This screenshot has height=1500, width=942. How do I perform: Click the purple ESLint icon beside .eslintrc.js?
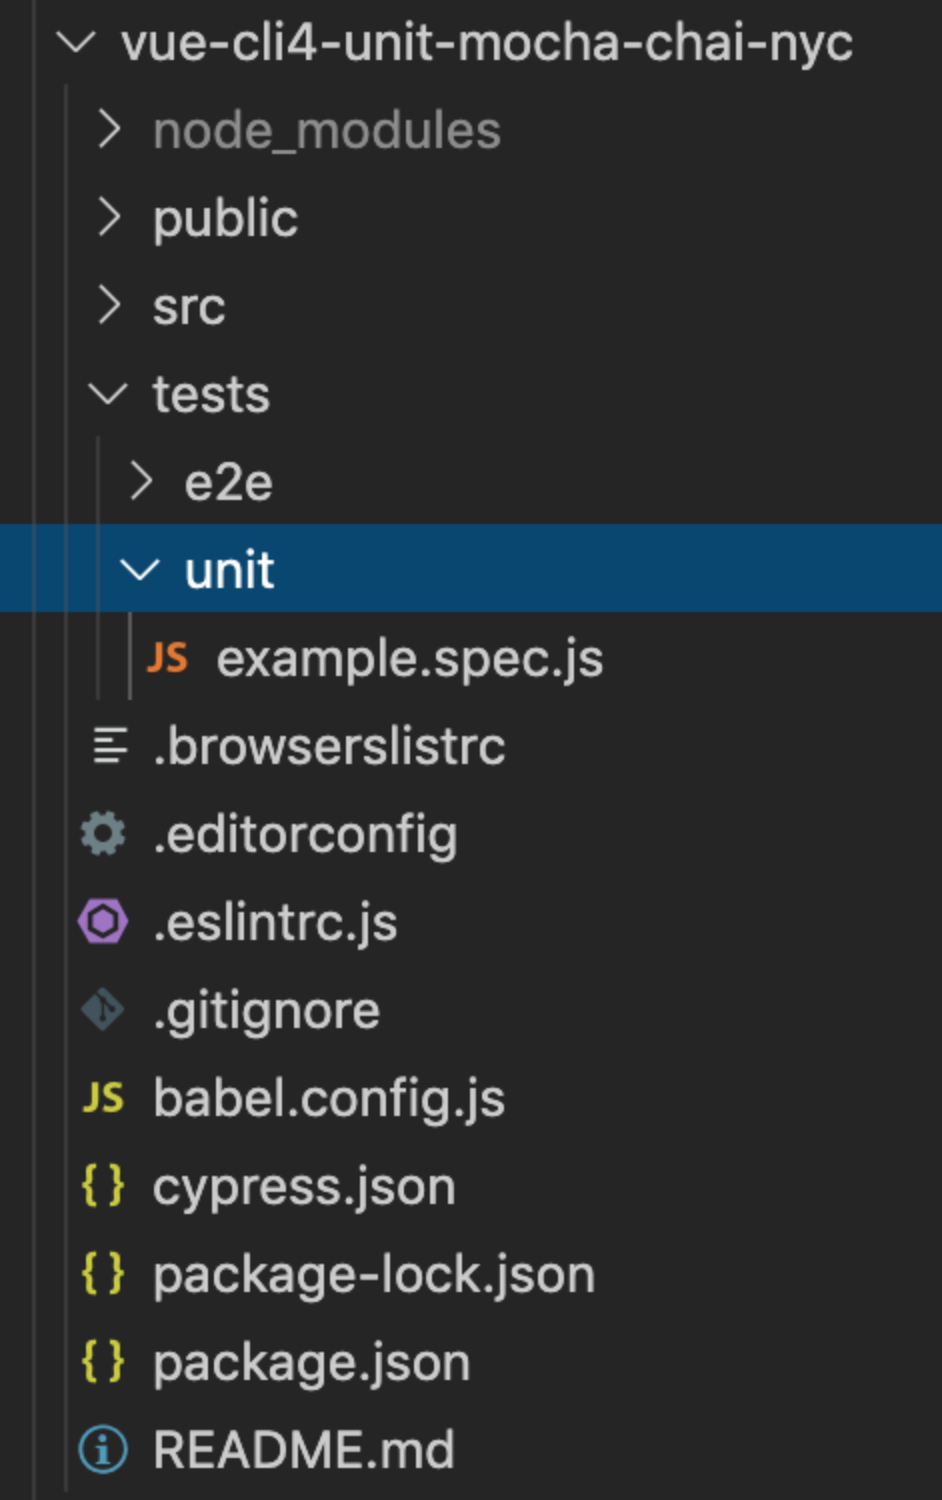pyautogui.click(x=103, y=922)
